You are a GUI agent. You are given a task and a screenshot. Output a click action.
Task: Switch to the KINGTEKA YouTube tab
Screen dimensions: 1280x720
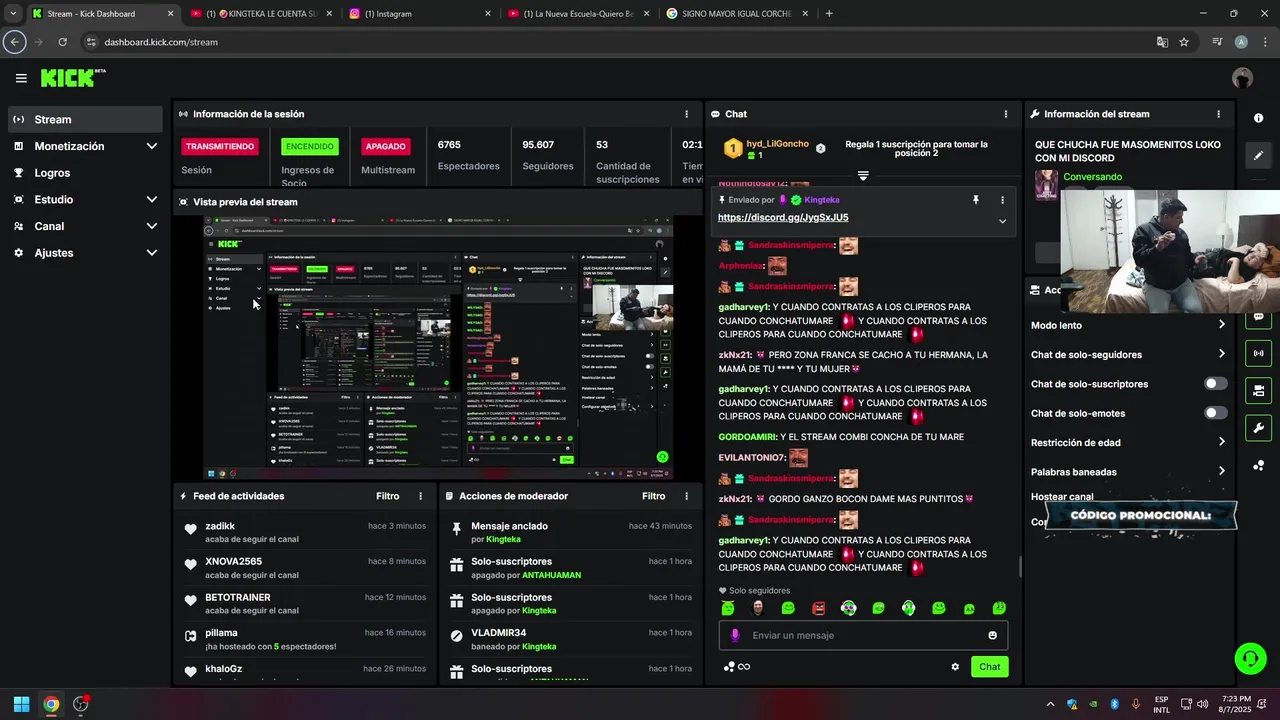tap(262, 14)
